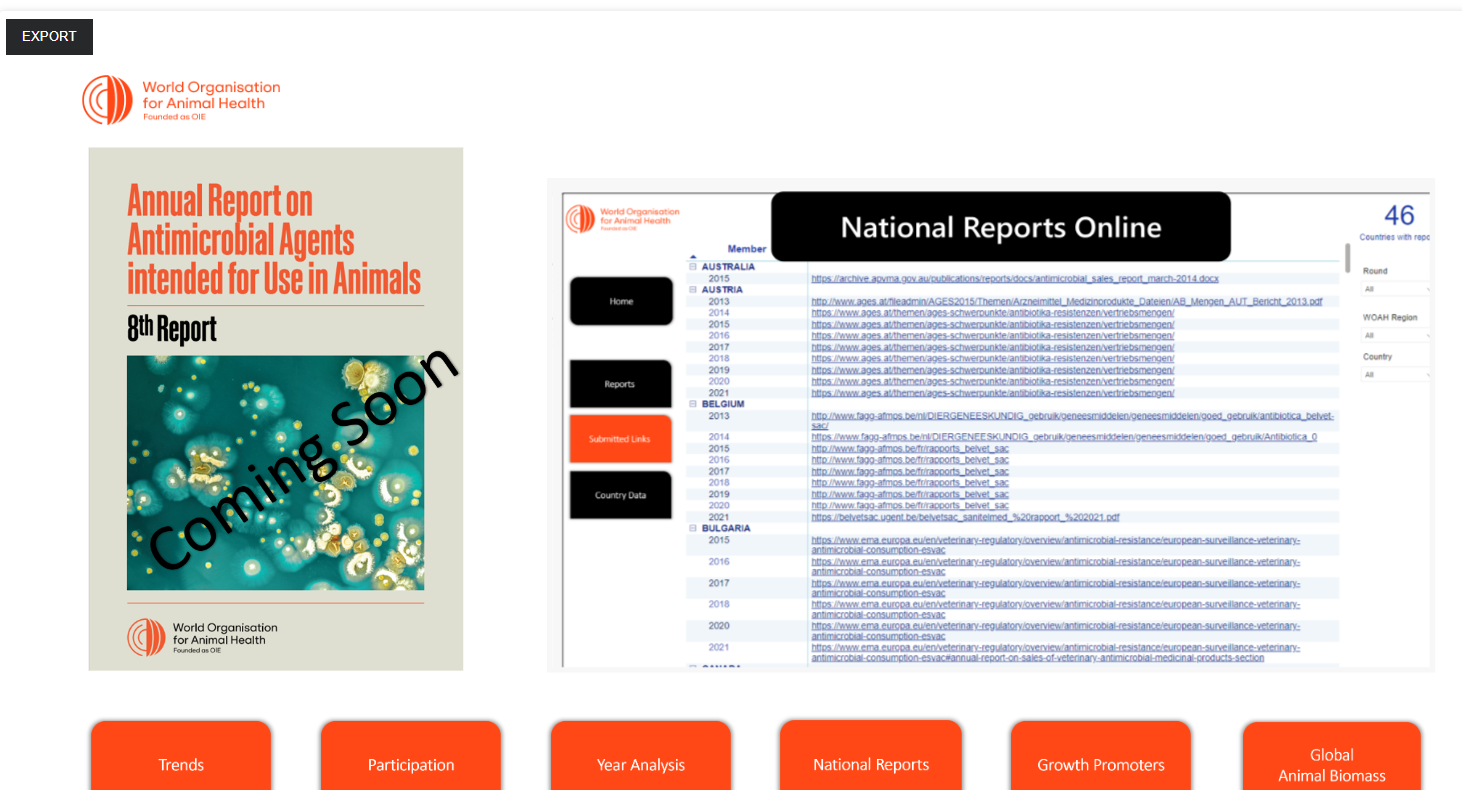Open the Round filter dropdown

[x=1396, y=289]
